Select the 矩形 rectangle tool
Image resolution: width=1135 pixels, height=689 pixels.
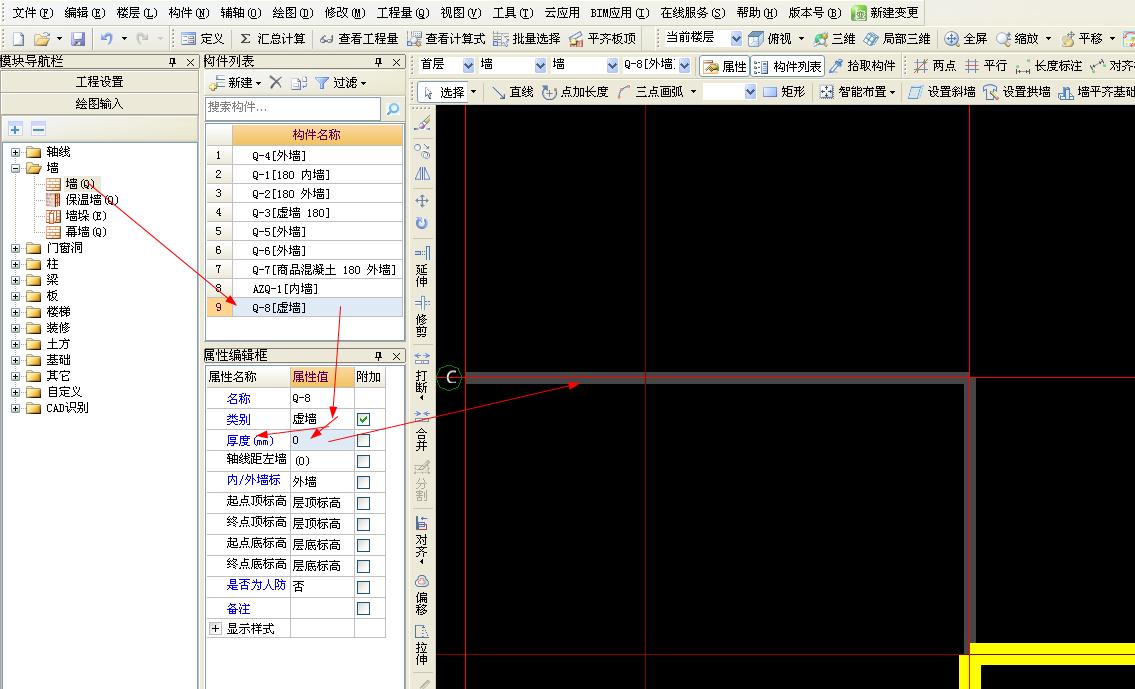click(x=784, y=92)
